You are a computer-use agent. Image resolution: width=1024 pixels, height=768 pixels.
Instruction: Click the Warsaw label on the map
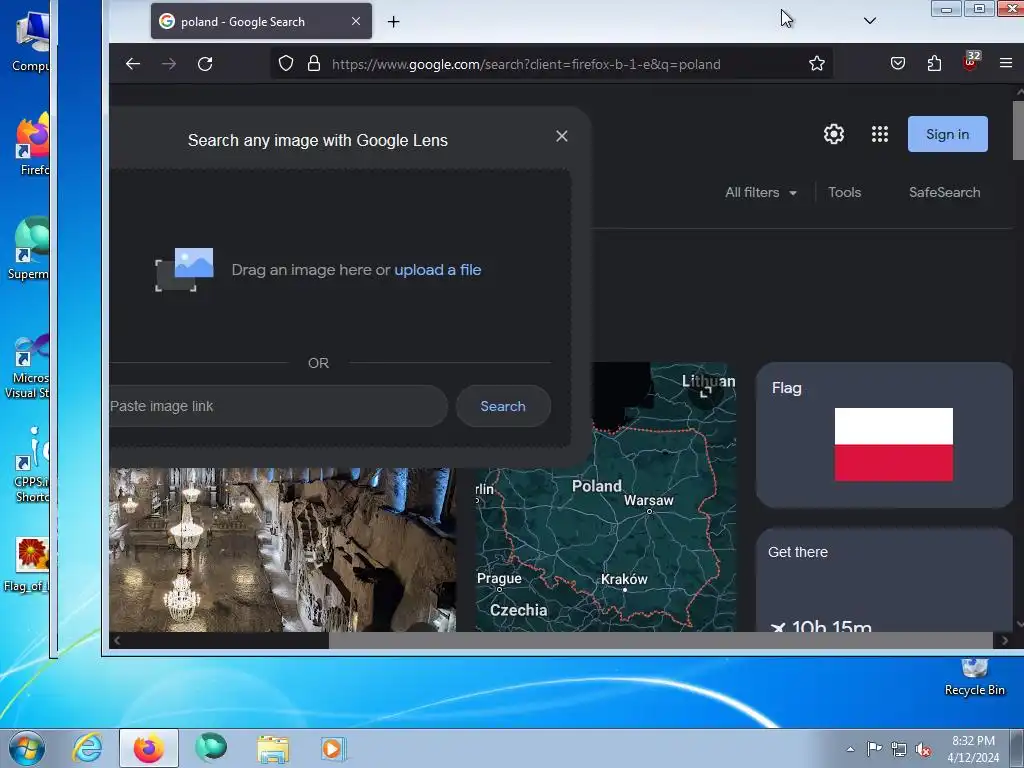(648, 501)
